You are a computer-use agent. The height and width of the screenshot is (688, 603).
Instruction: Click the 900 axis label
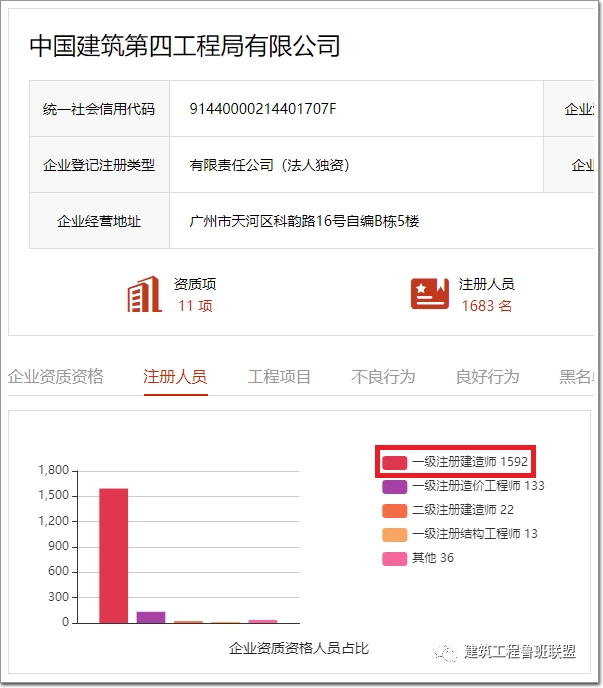coord(58,546)
